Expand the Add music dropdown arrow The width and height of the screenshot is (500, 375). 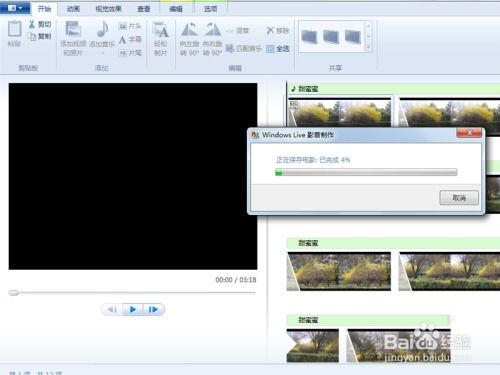point(102,53)
